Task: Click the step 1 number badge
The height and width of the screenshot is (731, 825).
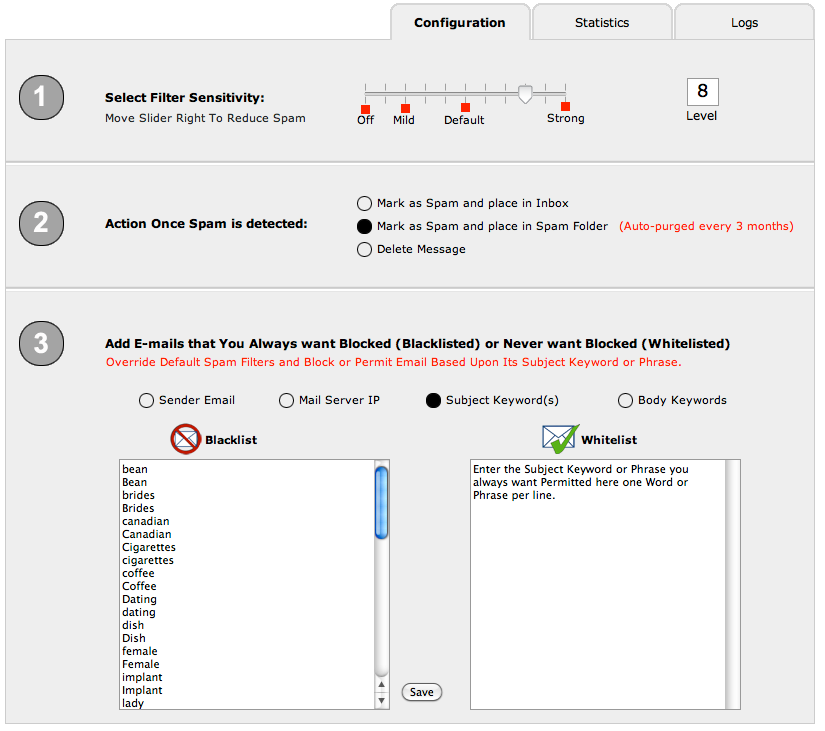Action: 41,97
